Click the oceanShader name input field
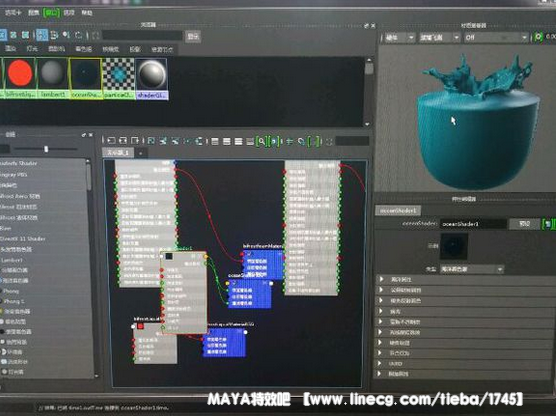This screenshot has width=557, height=416. pos(474,224)
